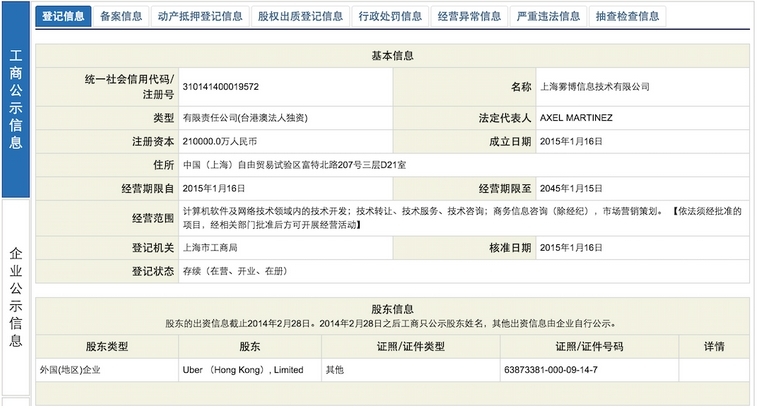Show the 严重违法信息 tab
The height and width of the screenshot is (409, 757).
click(548, 16)
